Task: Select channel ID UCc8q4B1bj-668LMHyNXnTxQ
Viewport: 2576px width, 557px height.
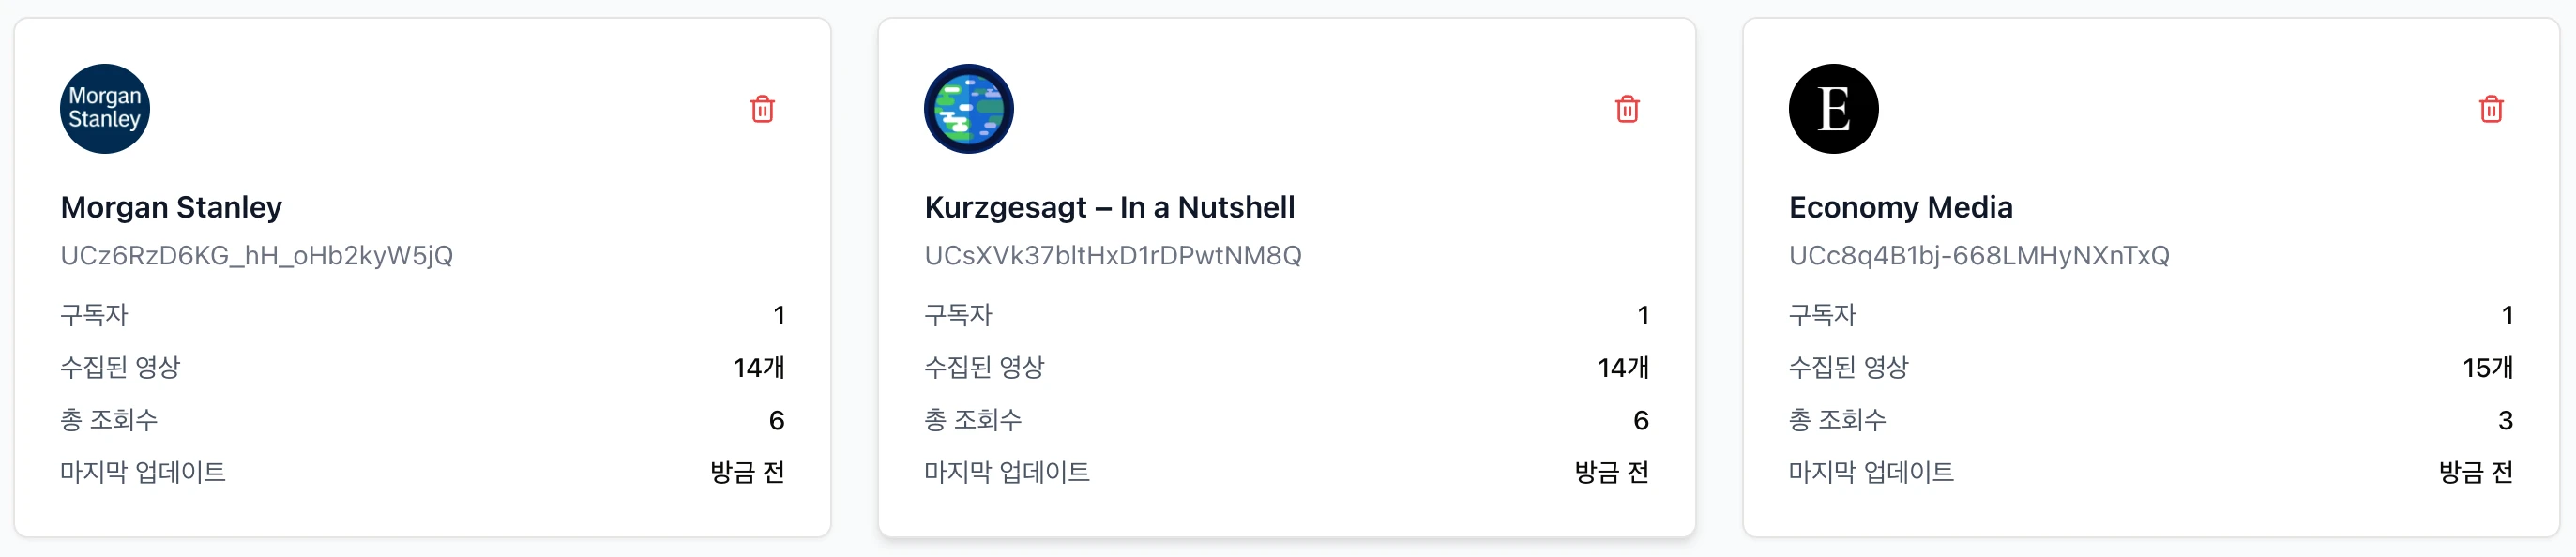Action: click(1979, 256)
